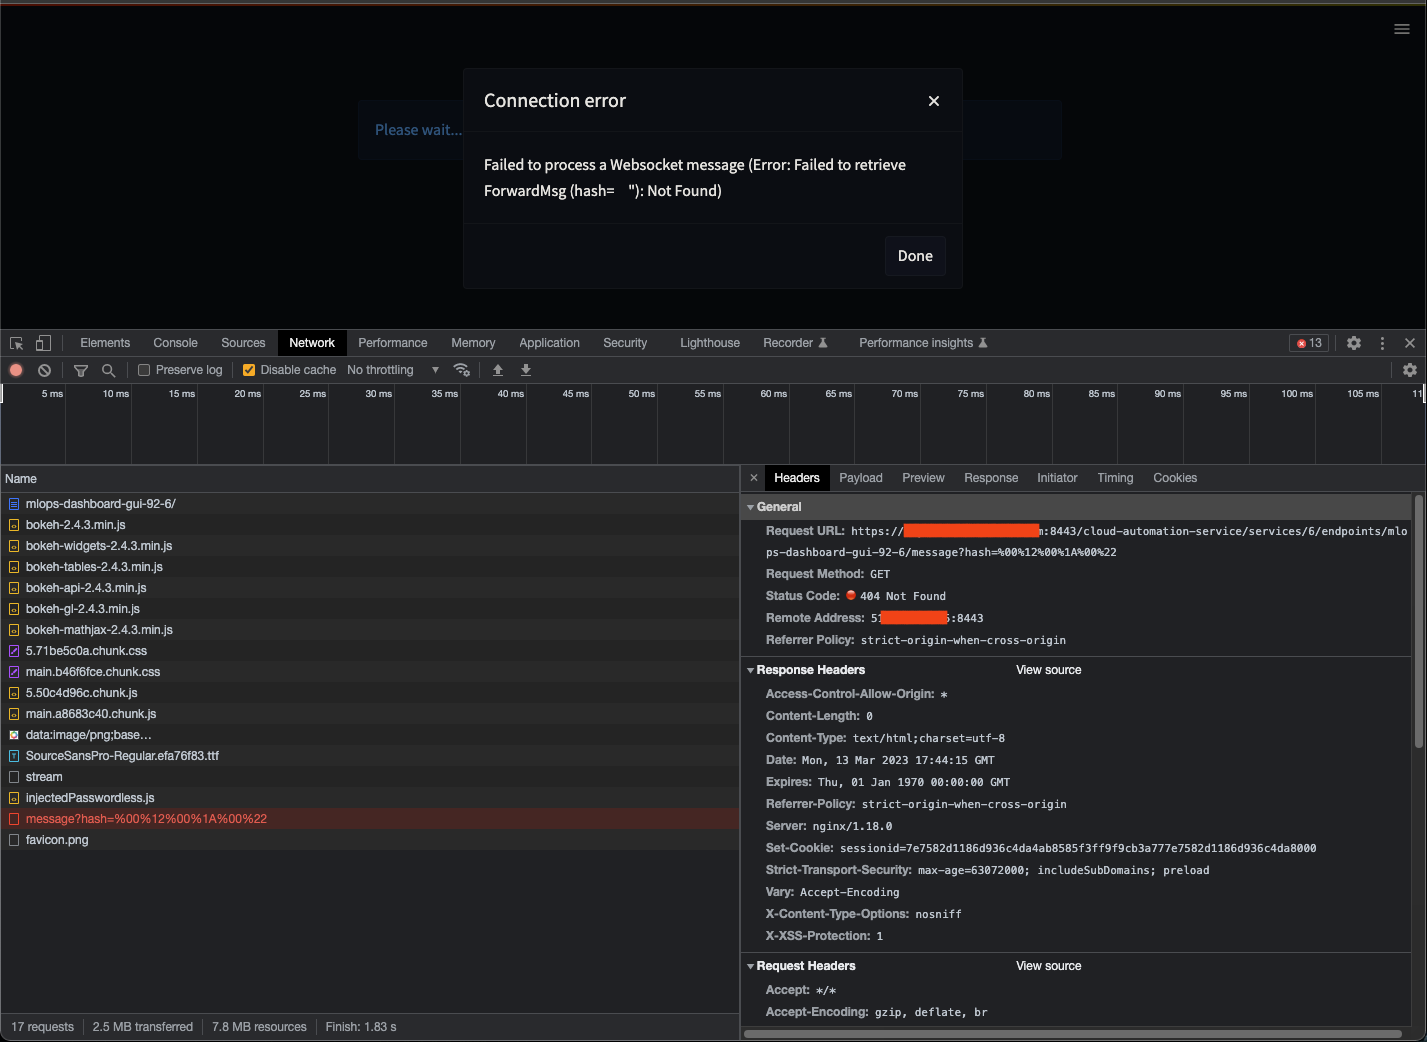Toggle the request filter bar
This screenshot has width=1427, height=1042.
click(x=81, y=370)
